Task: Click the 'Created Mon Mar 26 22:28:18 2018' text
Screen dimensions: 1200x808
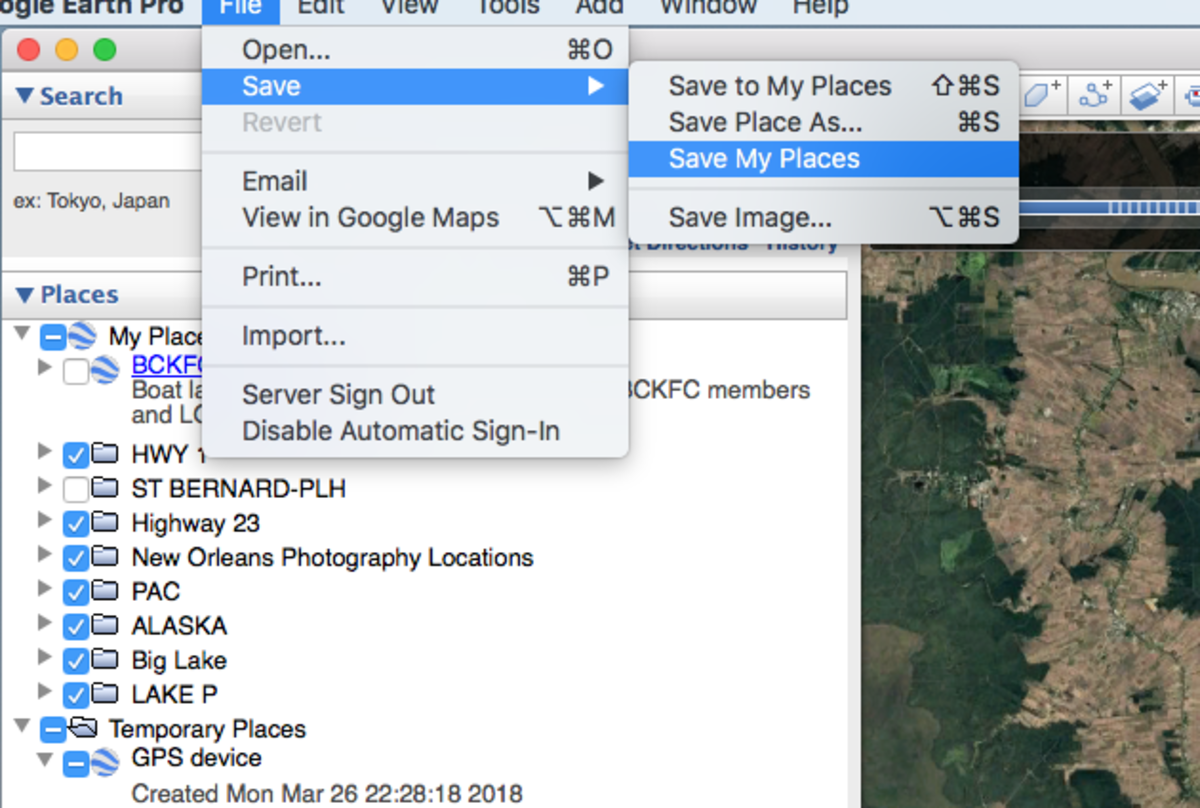Action: (327, 794)
